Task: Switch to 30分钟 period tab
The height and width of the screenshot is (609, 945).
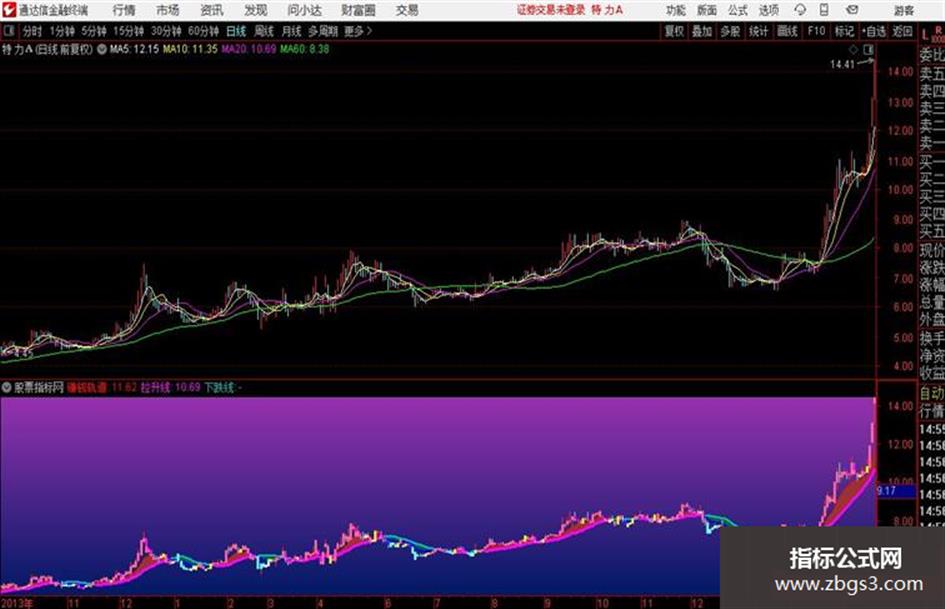Action: click(166, 31)
